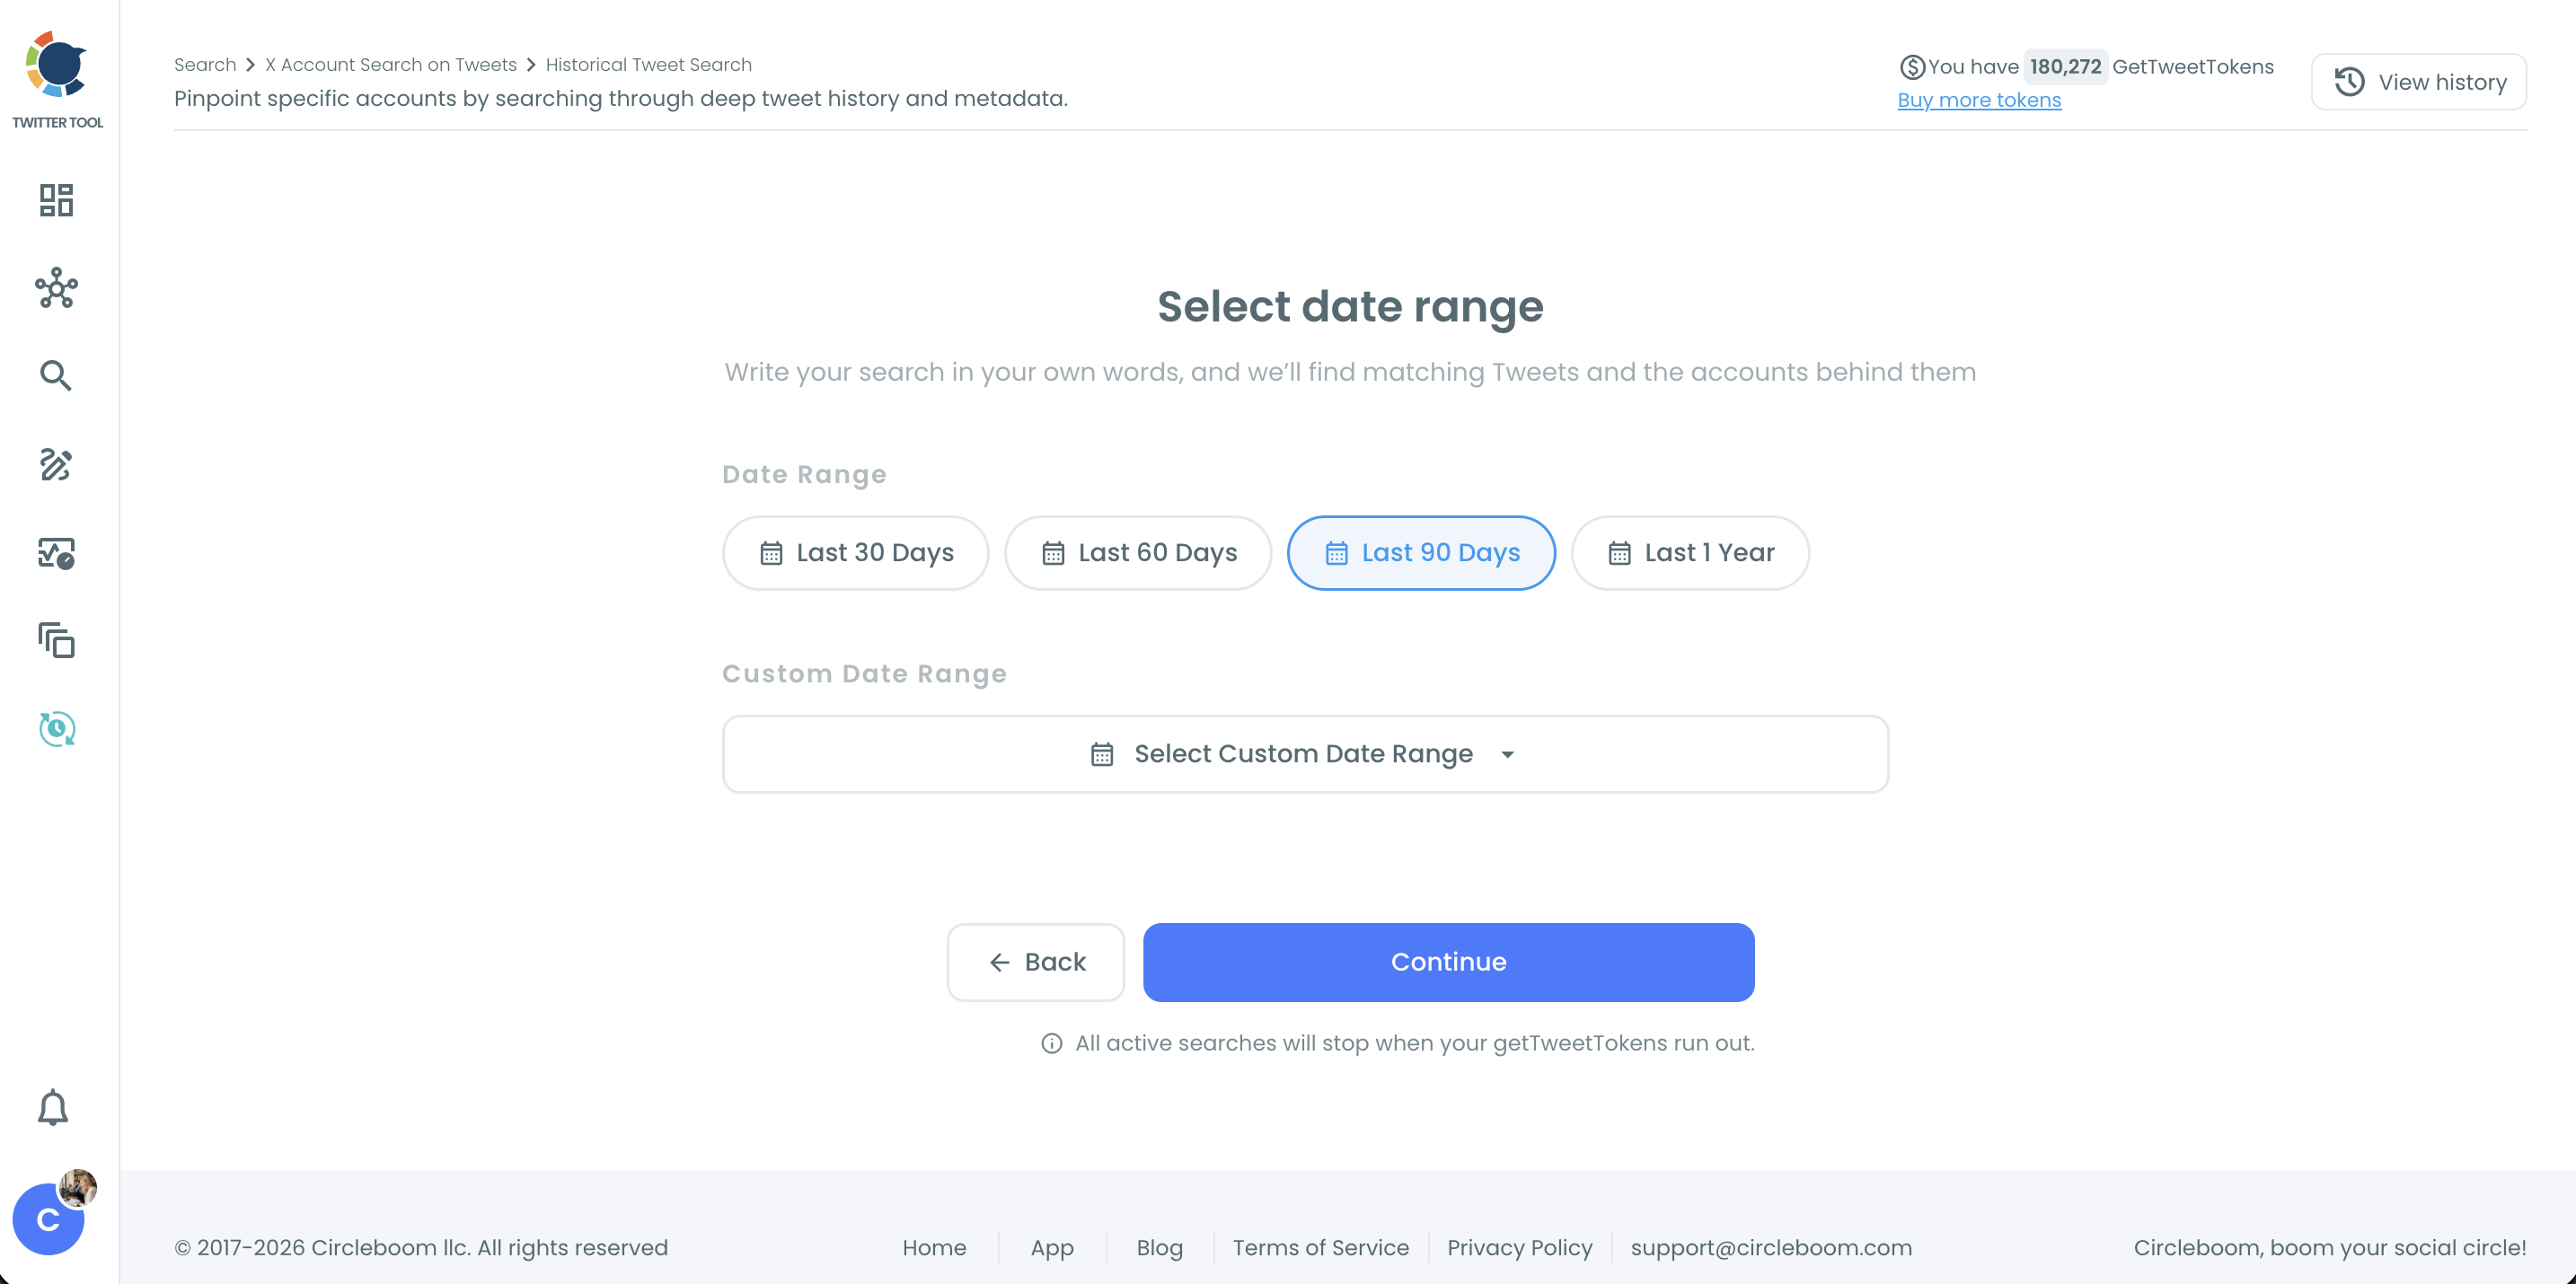Click the Historical Tweet Search breadcrumb
The image size is (2576, 1284).
tap(648, 65)
